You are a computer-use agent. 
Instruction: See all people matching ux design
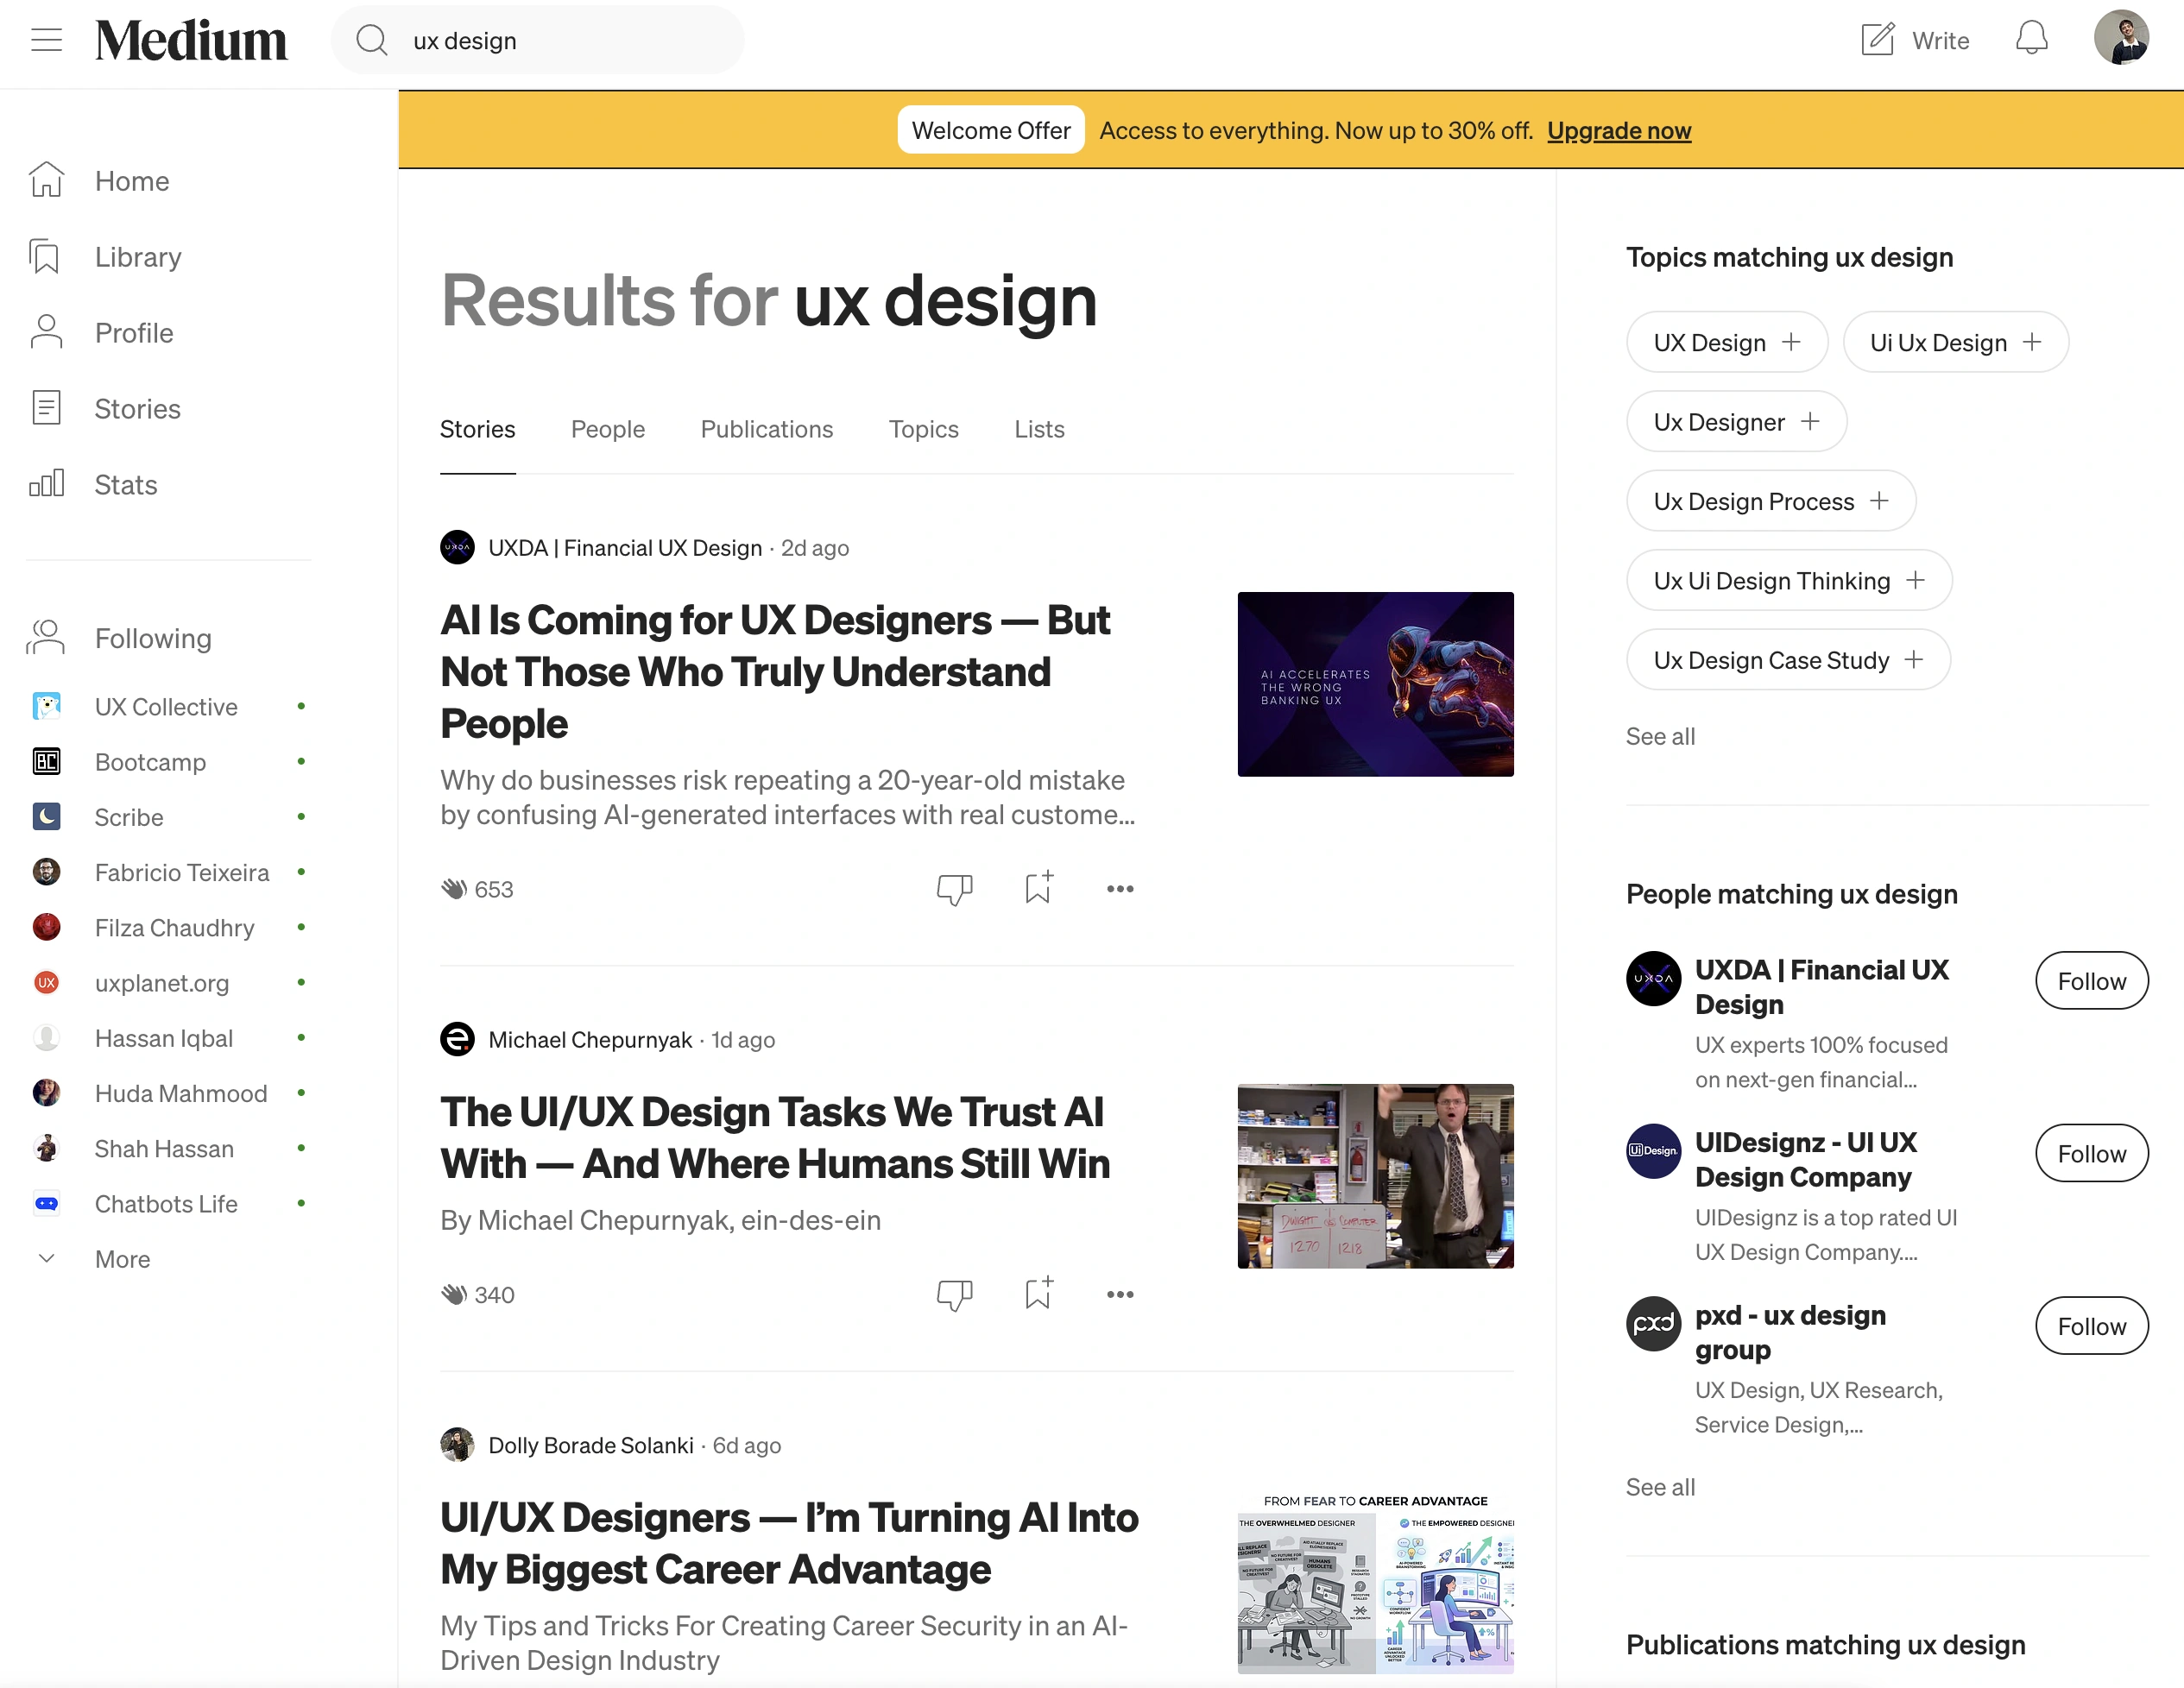click(x=1660, y=1487)
